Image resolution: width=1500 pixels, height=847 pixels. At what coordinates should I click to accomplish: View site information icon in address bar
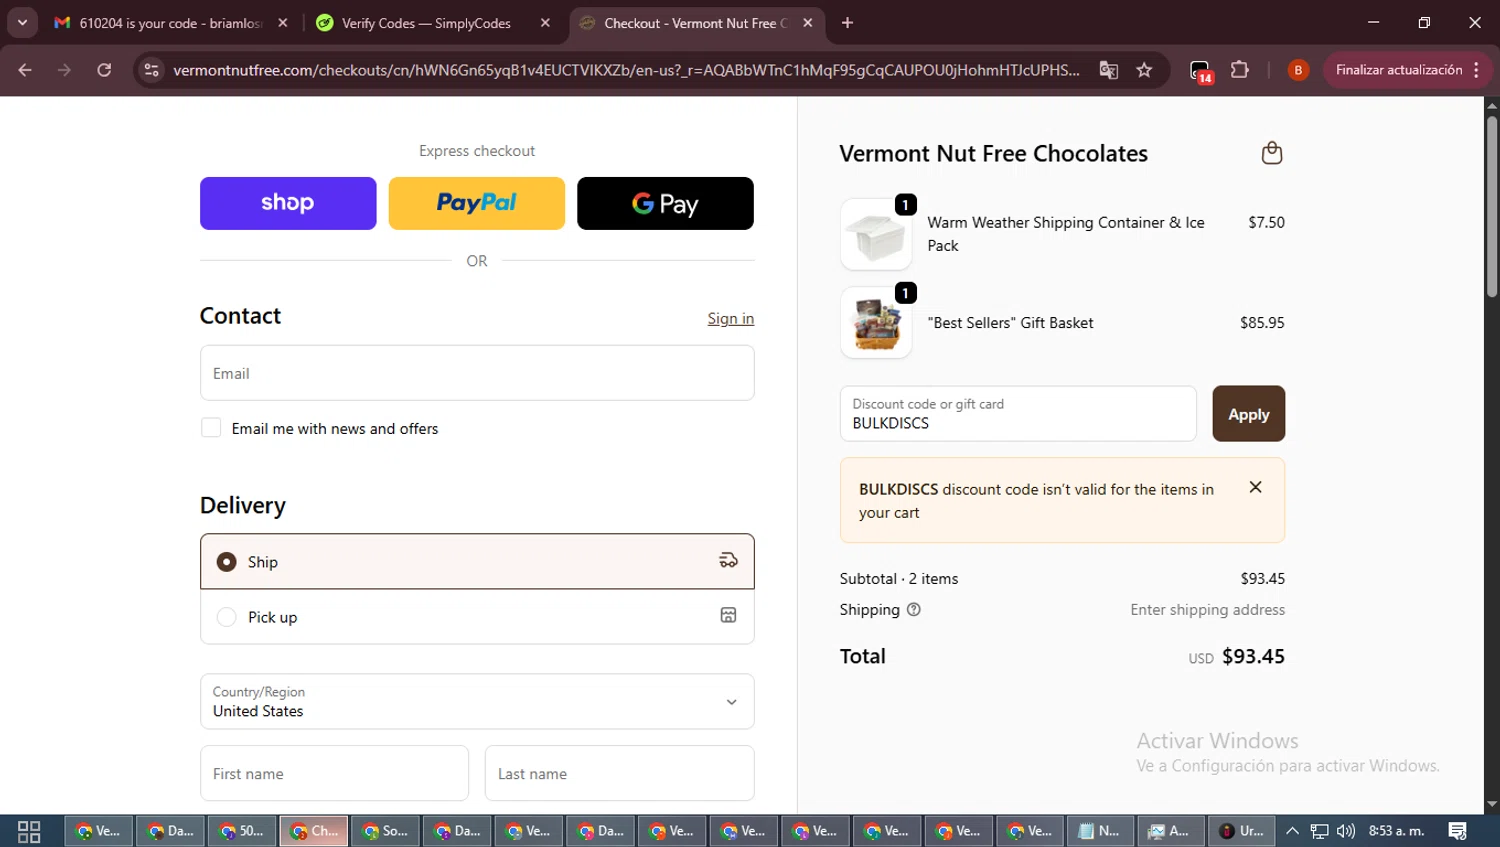pos(151,70)
